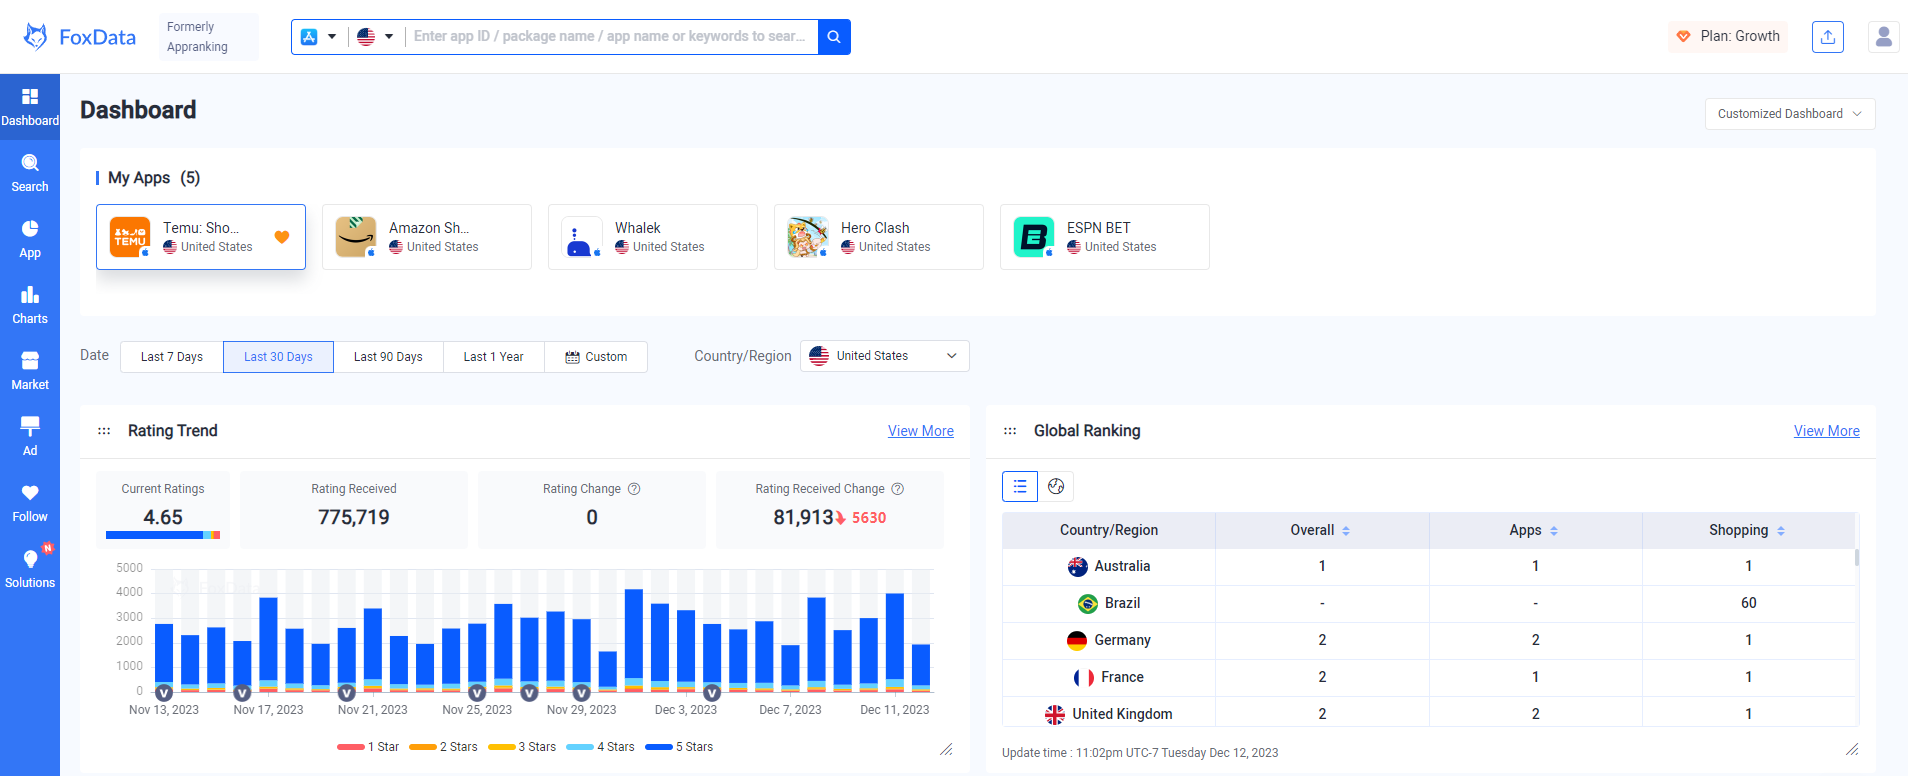Open the Search sidebar item
The image size is (1908, 776).
[x=30, y=173]
